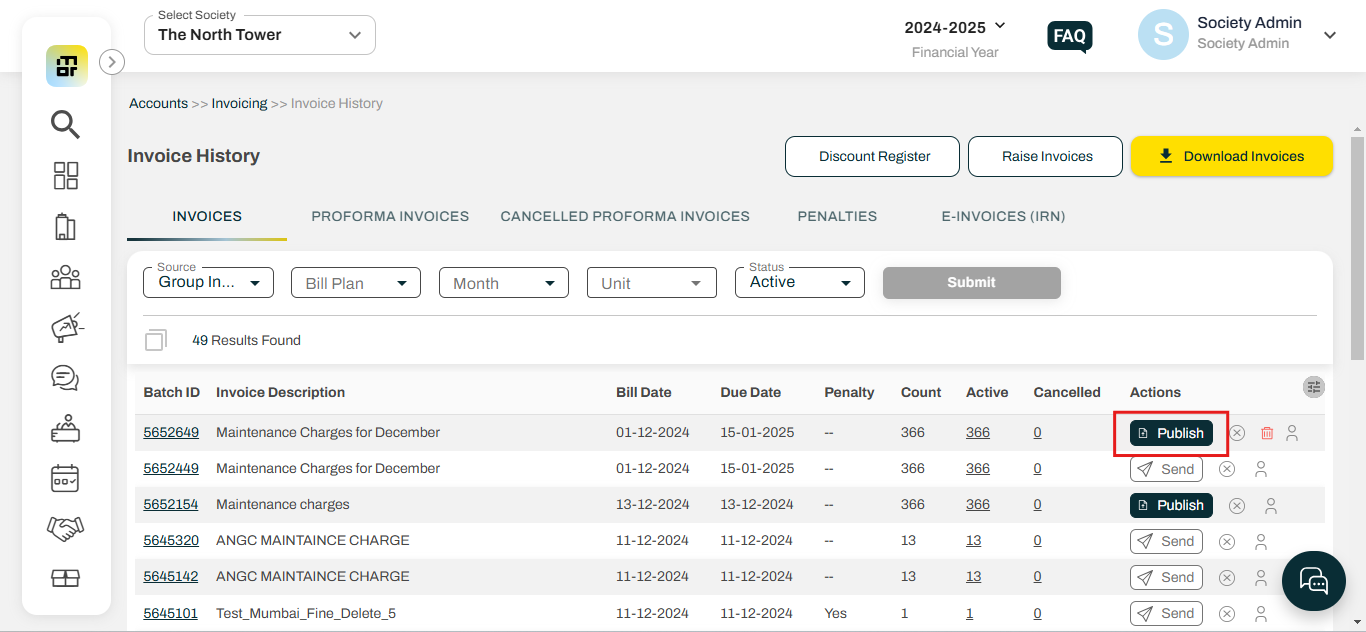Open the chat support bubble icon
Screen dimensions: 1366x632
coord(1313,580)
